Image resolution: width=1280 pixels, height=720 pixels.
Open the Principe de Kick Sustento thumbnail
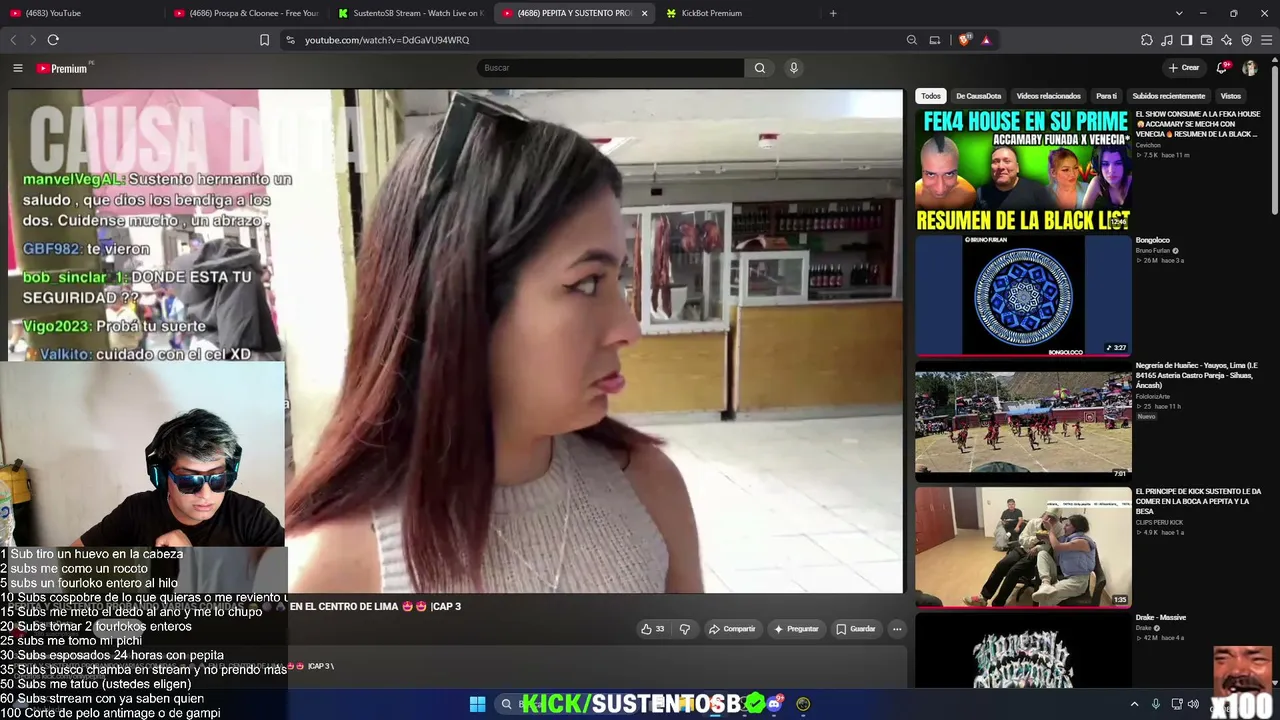pyautogui.click(x=1023, y=547)
